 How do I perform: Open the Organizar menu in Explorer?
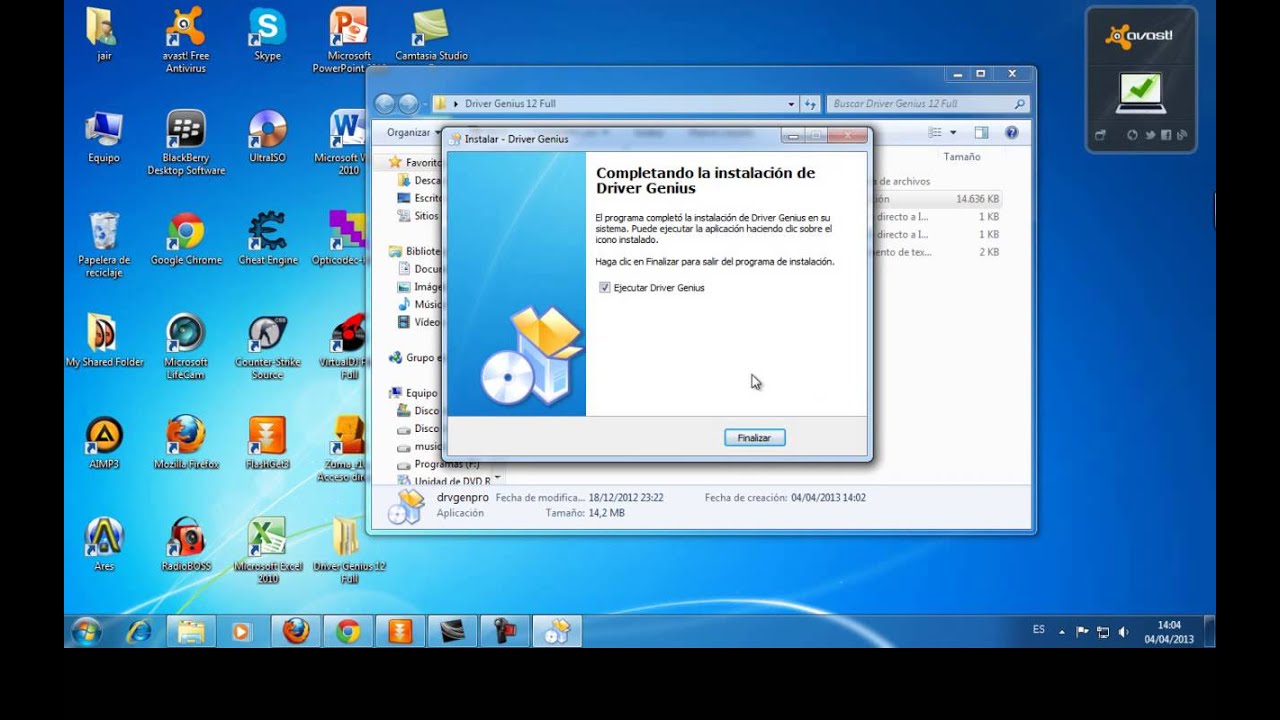click(413, 132)
